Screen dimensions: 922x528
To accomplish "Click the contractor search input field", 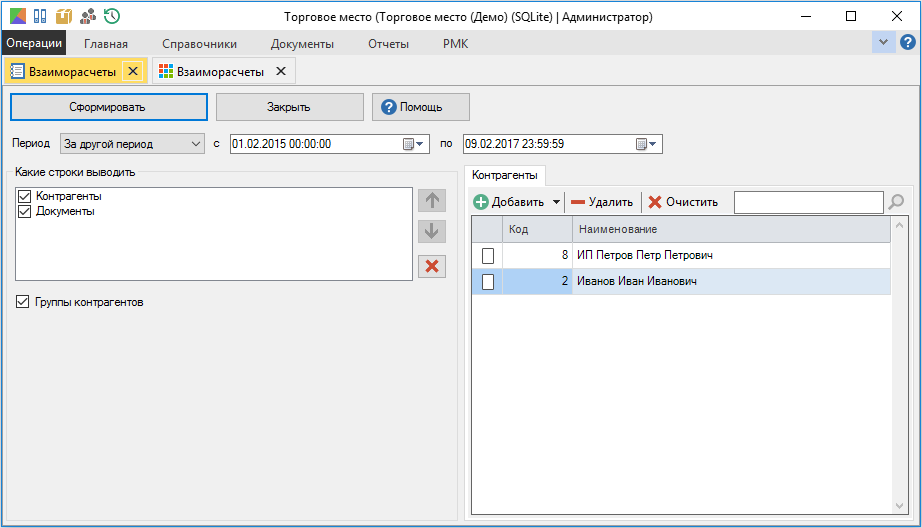I will (809, 202).
